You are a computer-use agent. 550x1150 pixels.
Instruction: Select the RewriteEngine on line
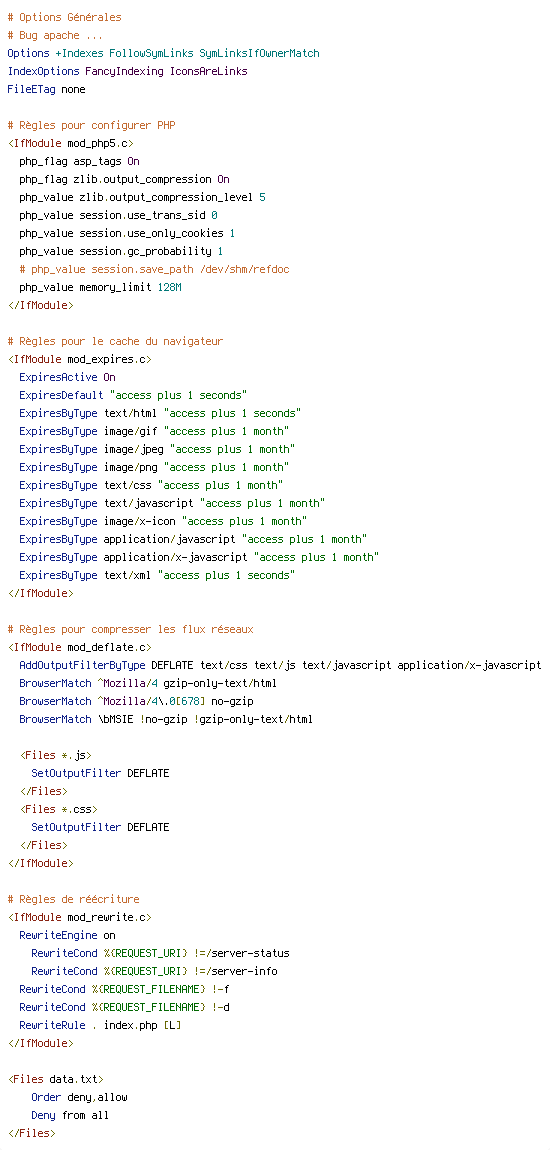[x=67, y=935]
